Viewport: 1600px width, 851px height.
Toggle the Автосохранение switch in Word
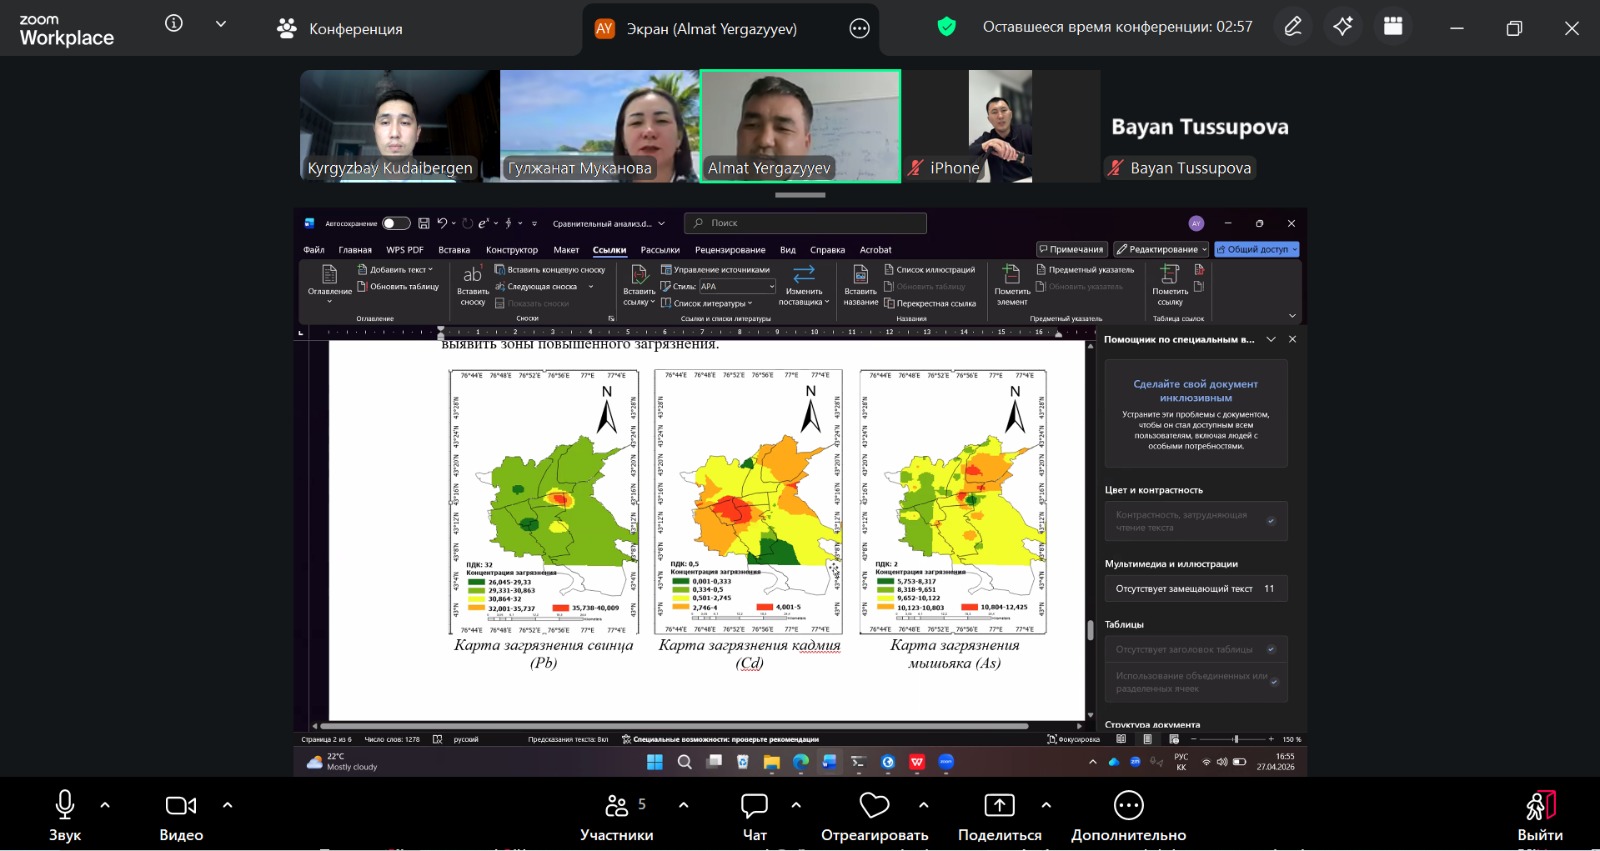tap(396, 223)
